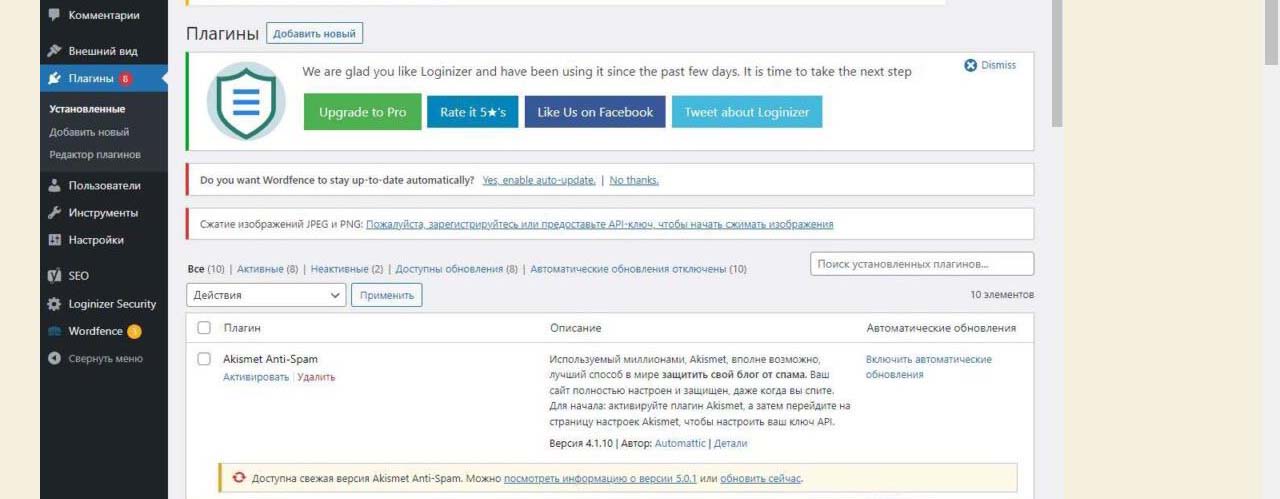This screenshot has height=499, width=1280.
Task: Focus the plugin search input field
Action: tap(921, 264)
